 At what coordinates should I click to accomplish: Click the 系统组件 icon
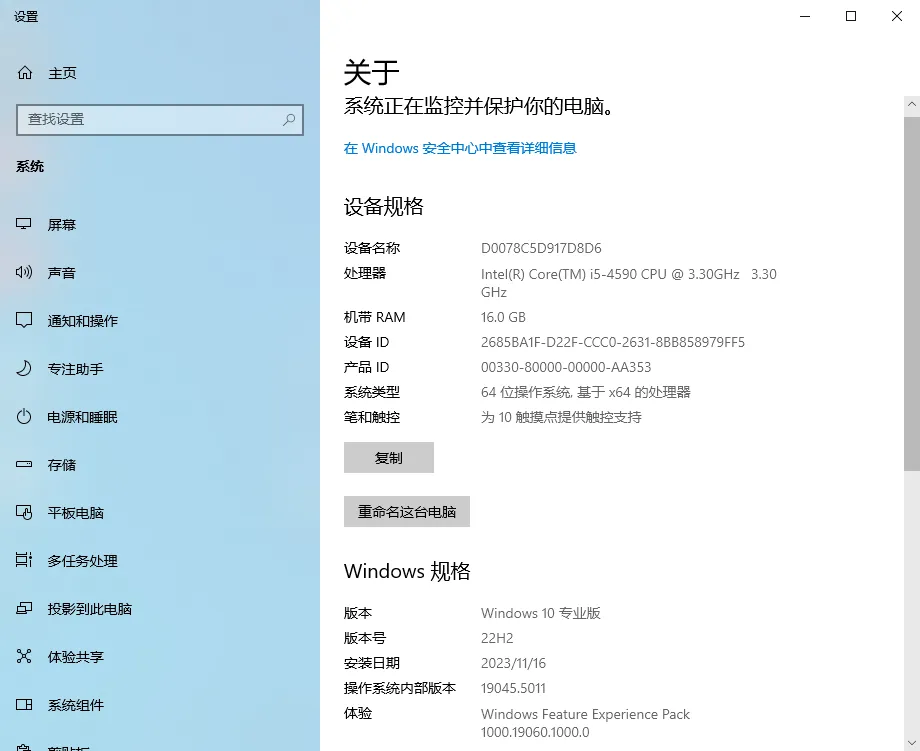[23, 704]
